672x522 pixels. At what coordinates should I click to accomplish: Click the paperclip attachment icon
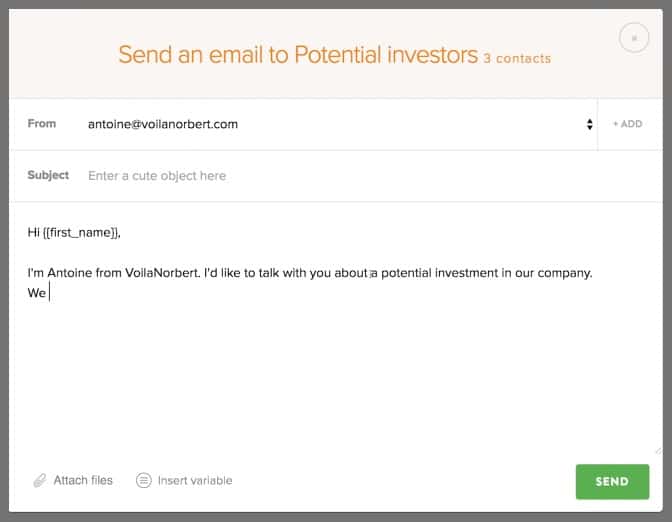[x=40, y=481]
